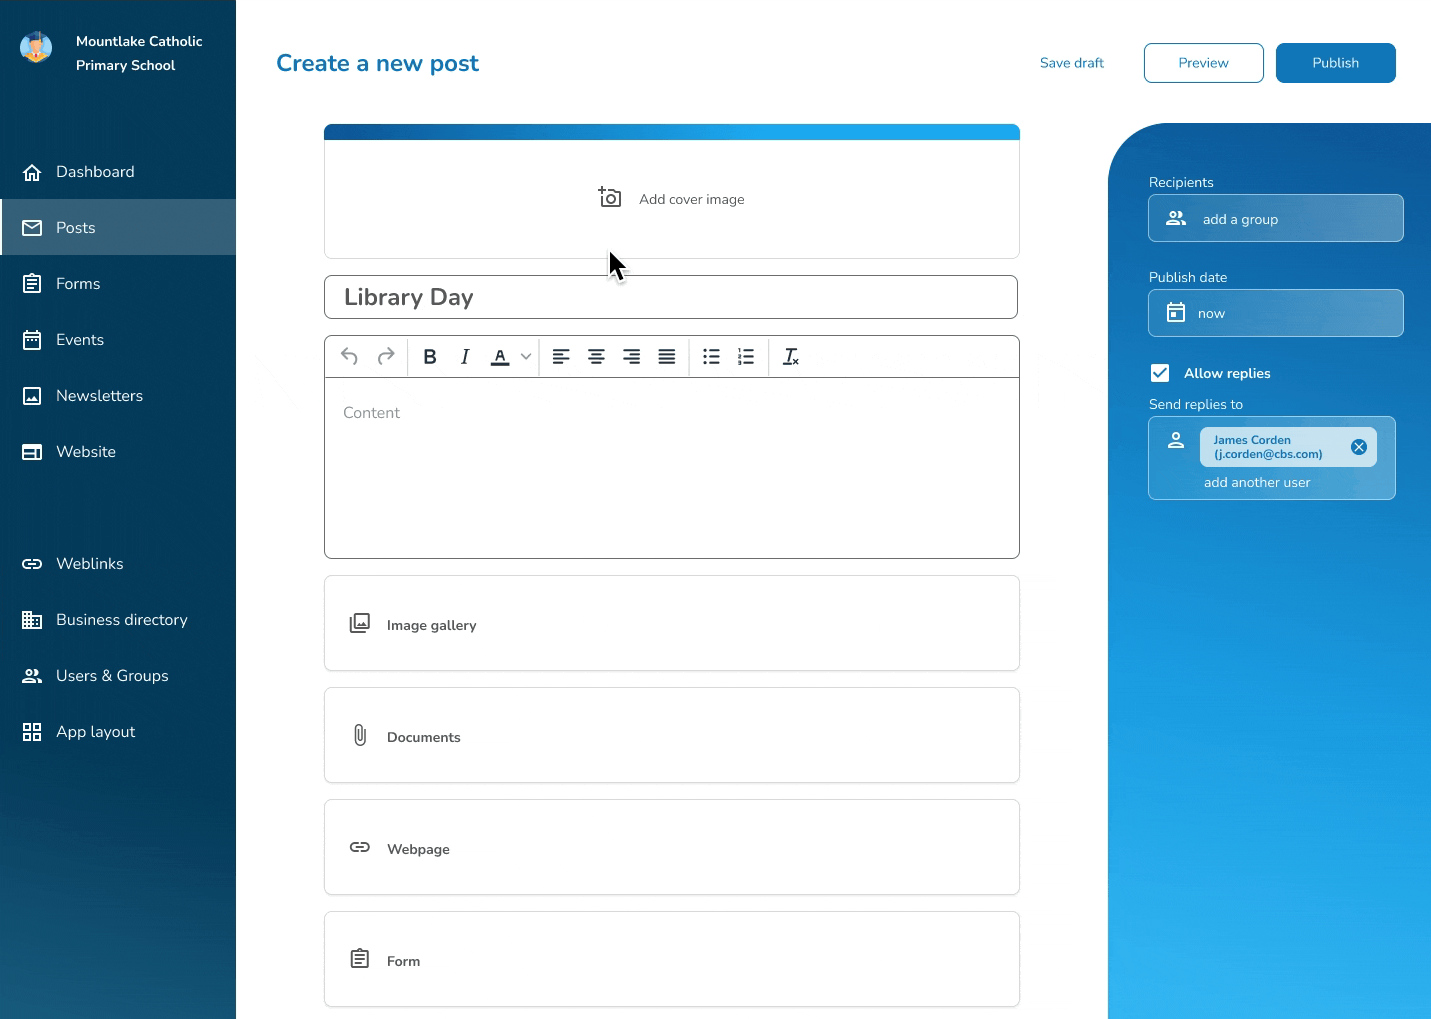This screenshot has width=1431, height=1019.
Task: Open the text color dropdown arrow
Action: (526, 357)
